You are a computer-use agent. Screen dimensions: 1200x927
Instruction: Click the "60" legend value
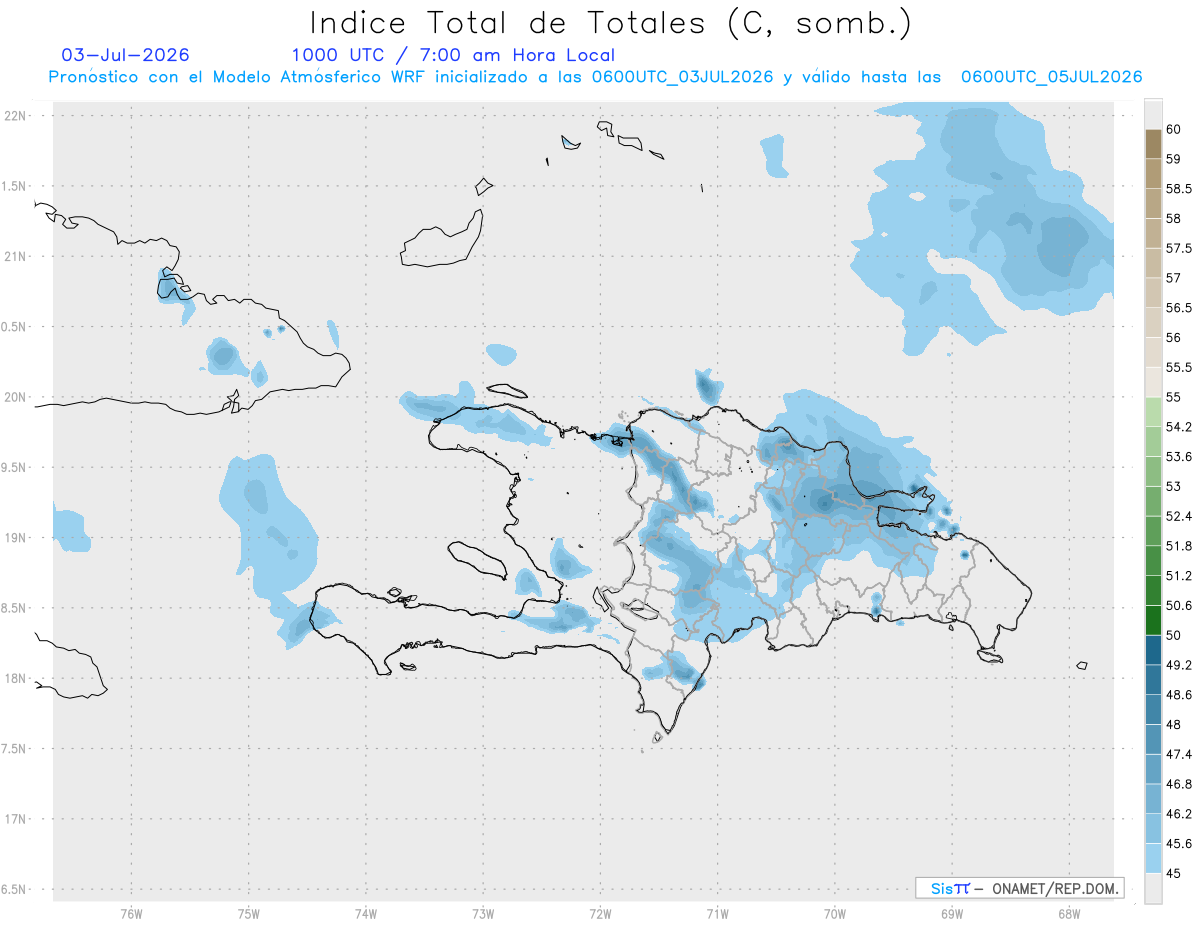coord(1174,129)
